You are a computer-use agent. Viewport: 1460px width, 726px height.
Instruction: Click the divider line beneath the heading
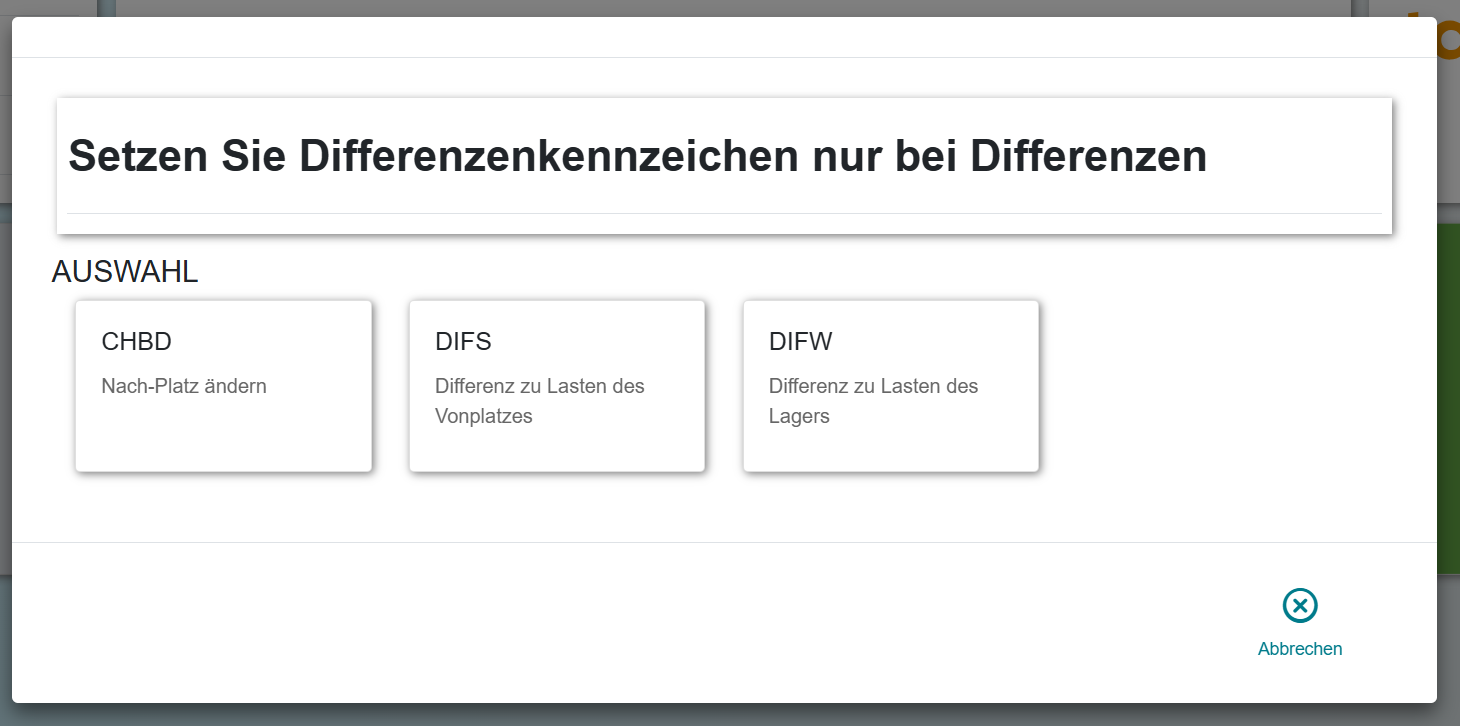click(724, 213)
